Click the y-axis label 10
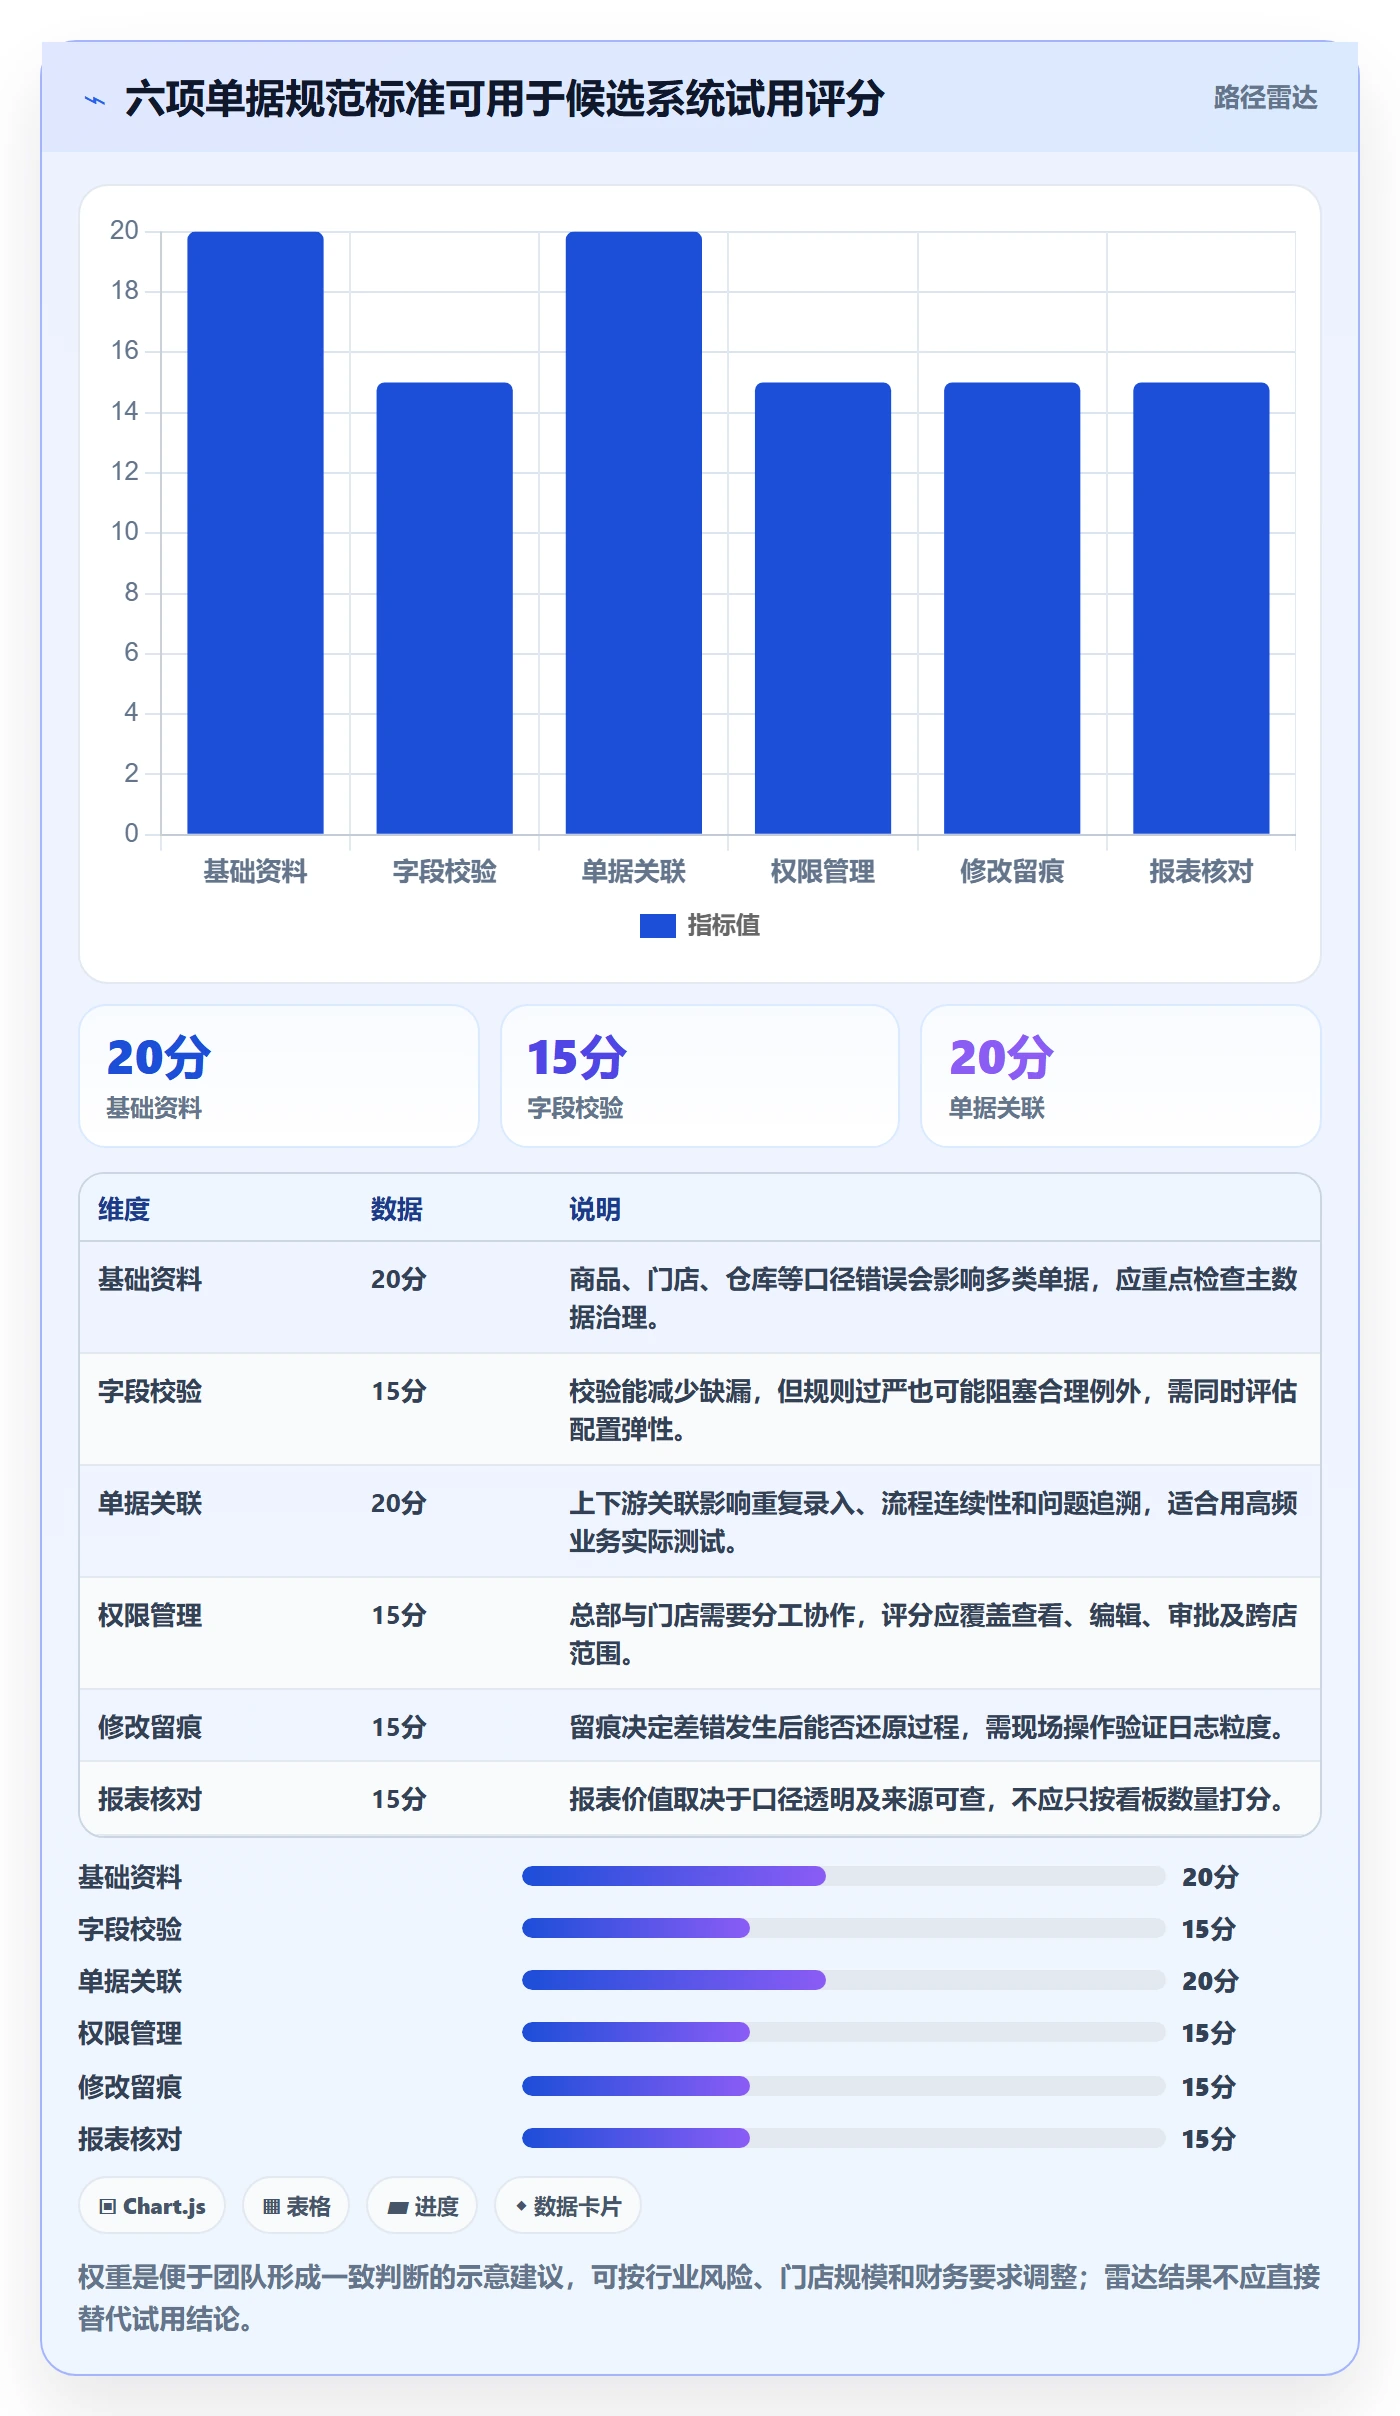This screenshot has width=1400, height=2416. click(x=124, y=532)
